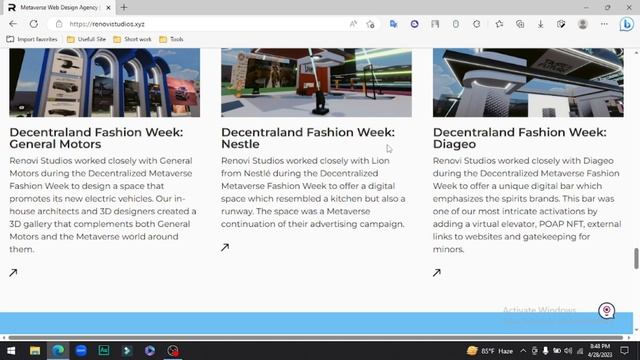Open the Windows Start menu

coord(11,351)
